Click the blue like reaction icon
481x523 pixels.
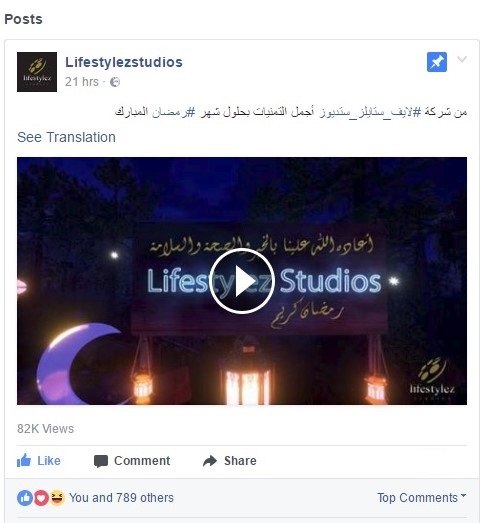25,498
